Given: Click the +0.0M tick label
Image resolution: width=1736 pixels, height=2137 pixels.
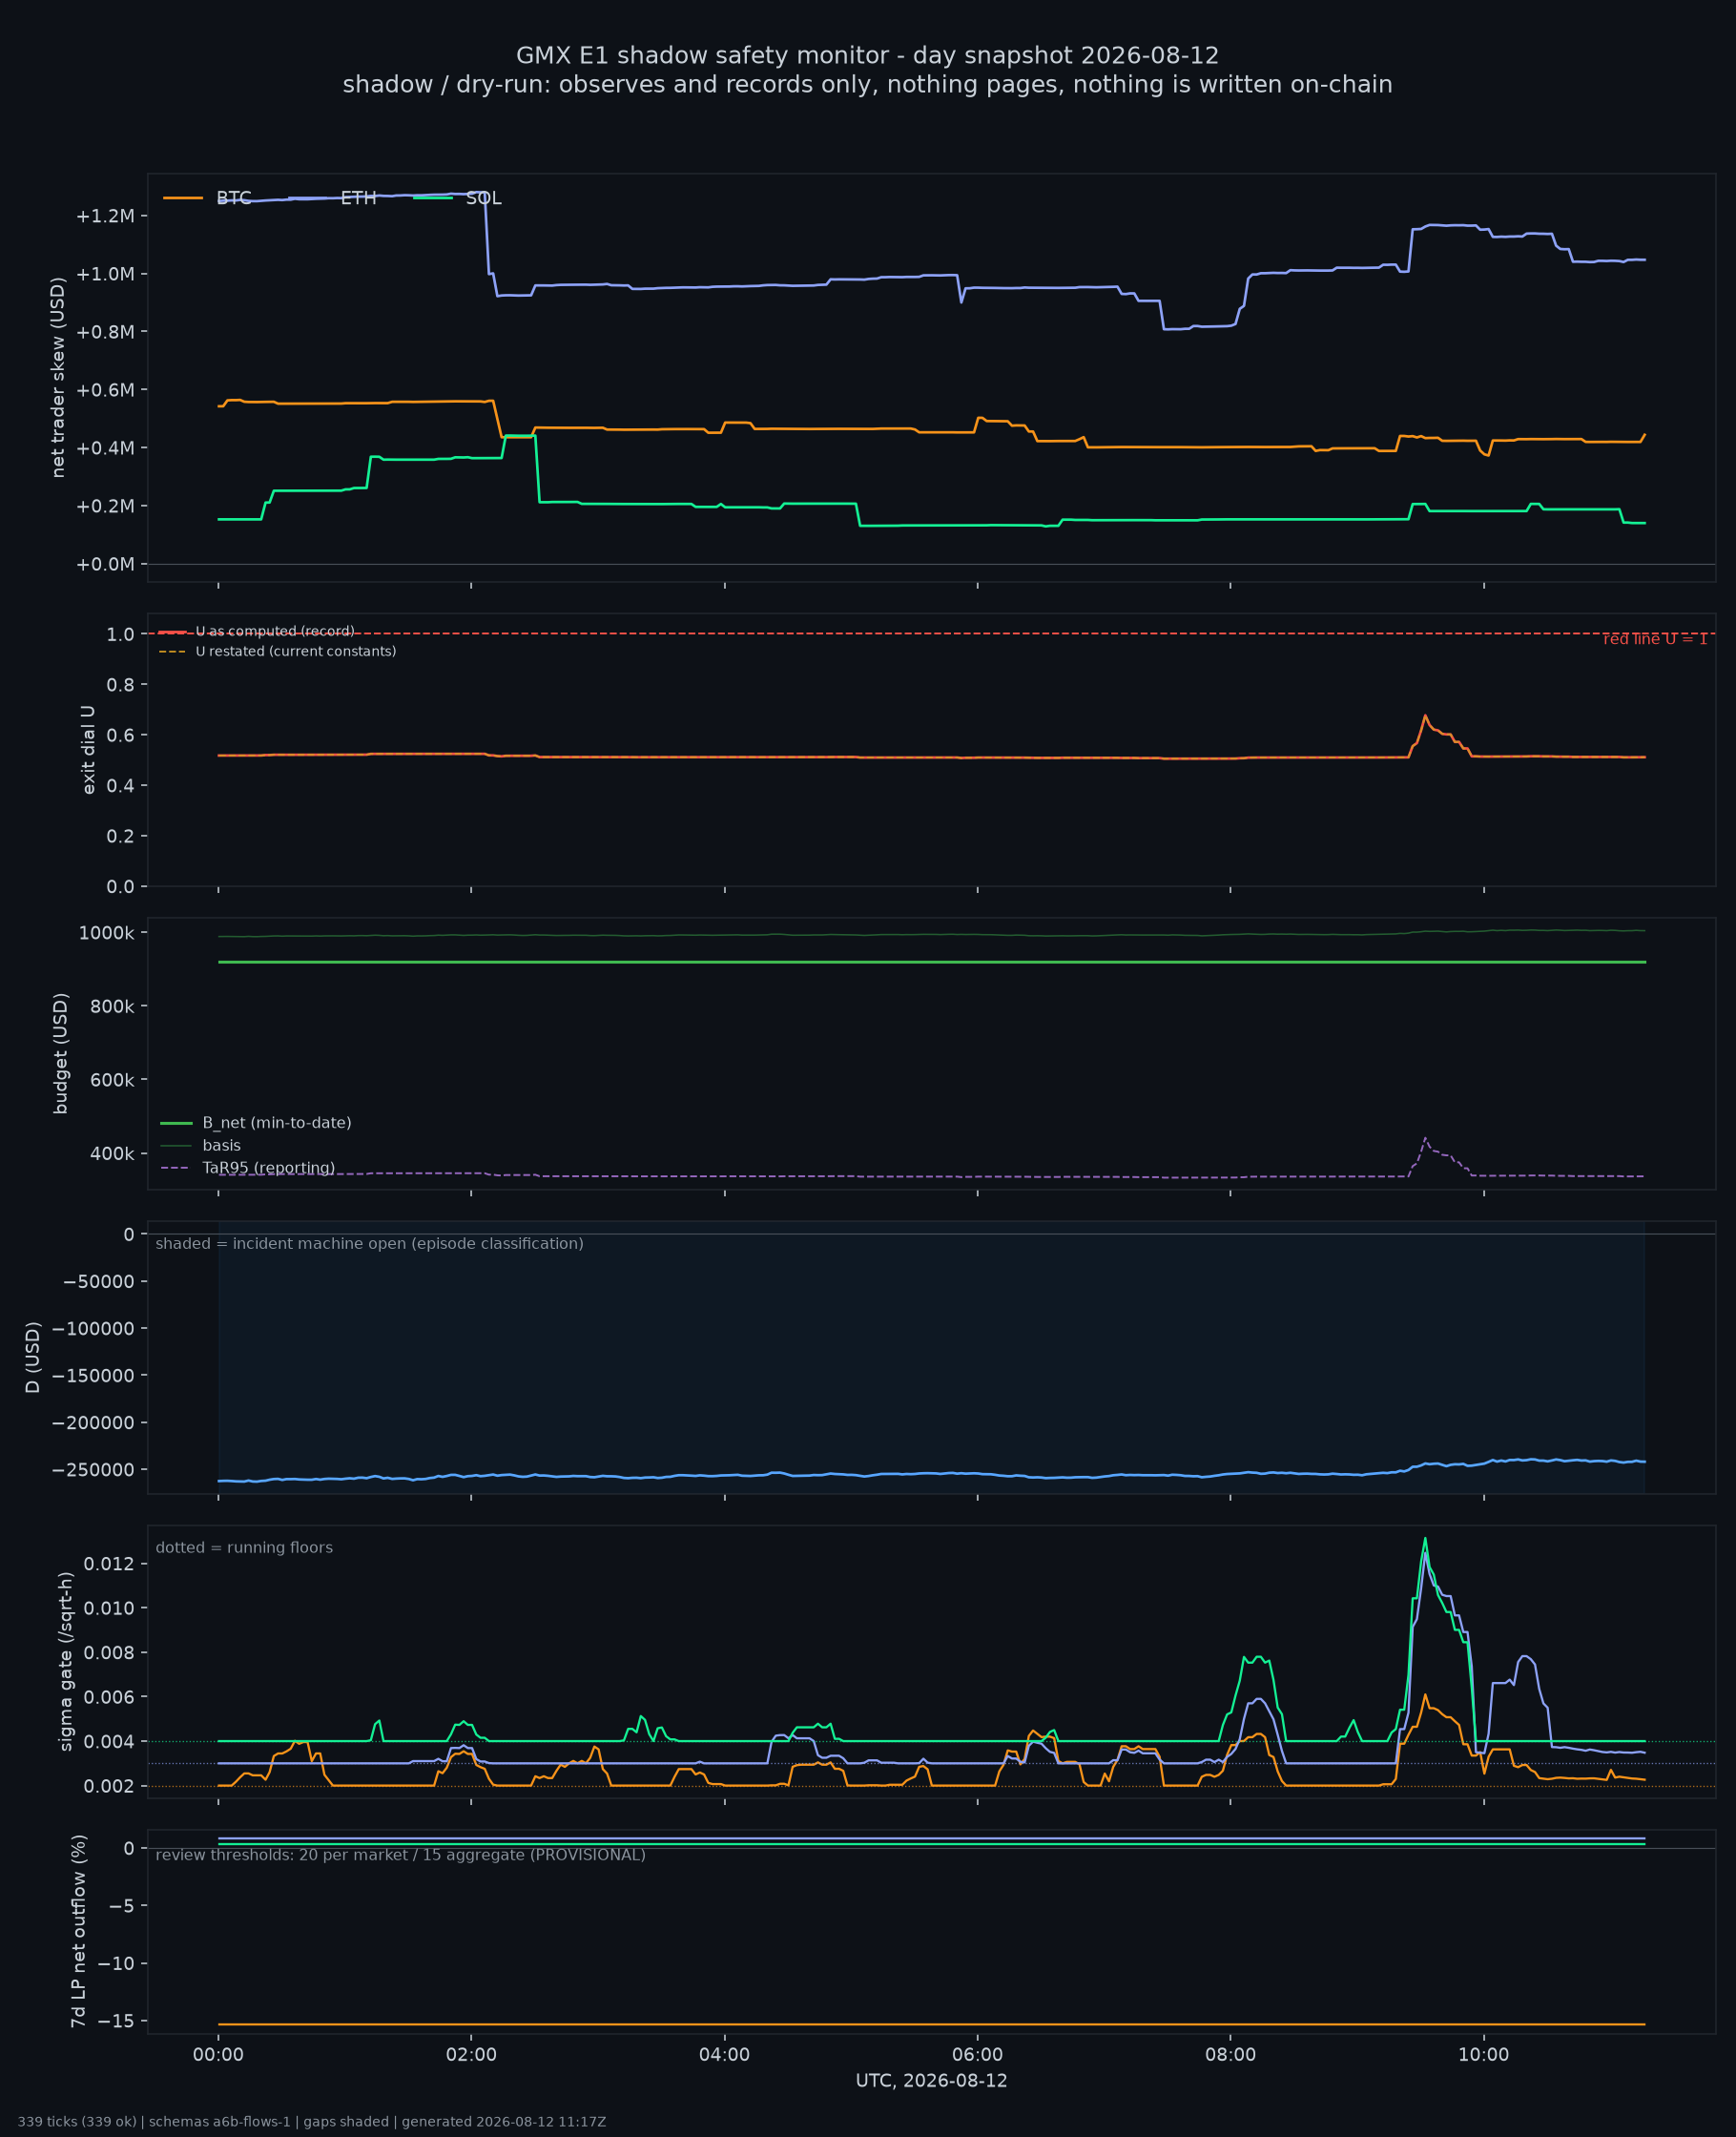Looking at the screenshot, I should (105, 564).
